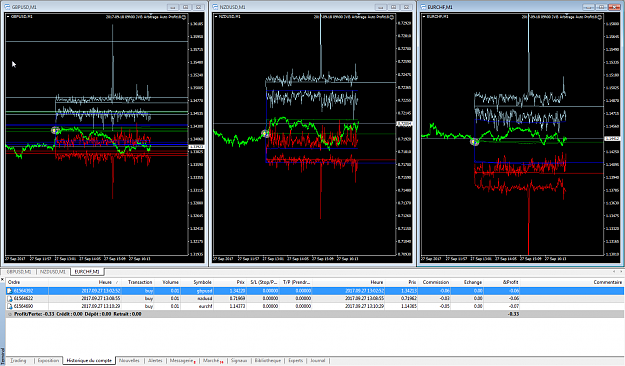Screen dimensions: 625x366
Task: Sort by Heure column with sort arrow
Action: 85,282
